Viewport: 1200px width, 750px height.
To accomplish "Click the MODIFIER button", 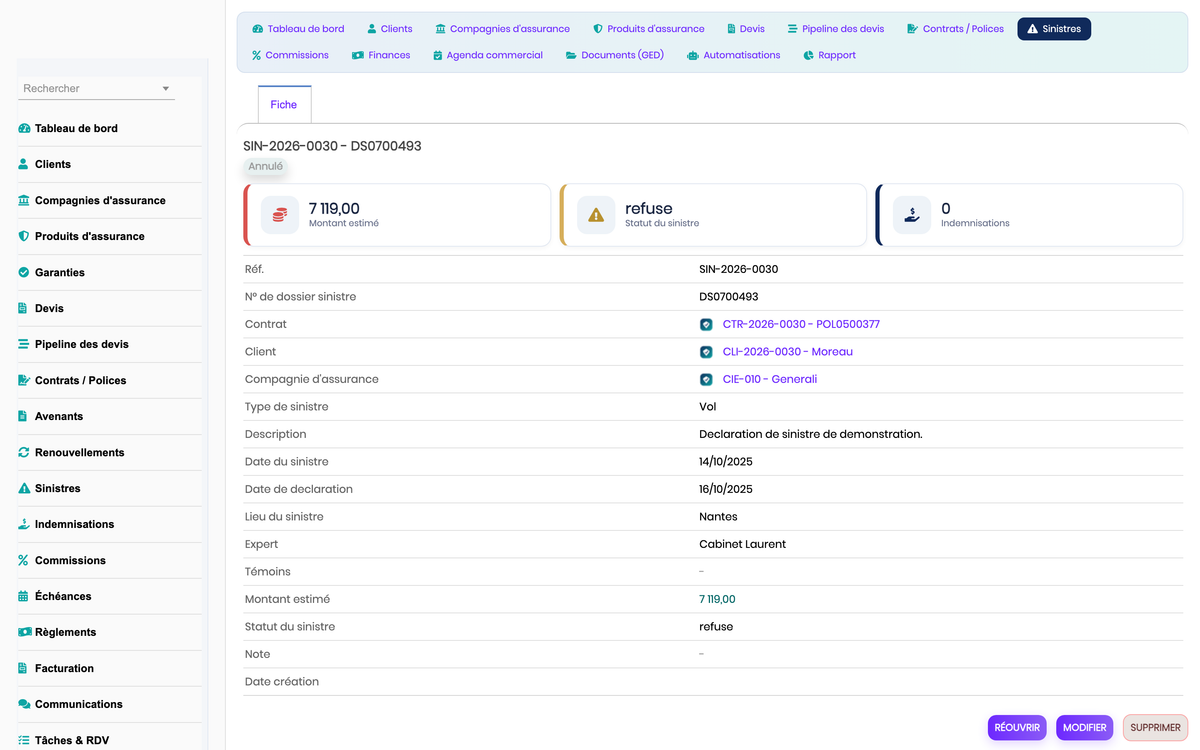I will click(x=1084, y=727).
